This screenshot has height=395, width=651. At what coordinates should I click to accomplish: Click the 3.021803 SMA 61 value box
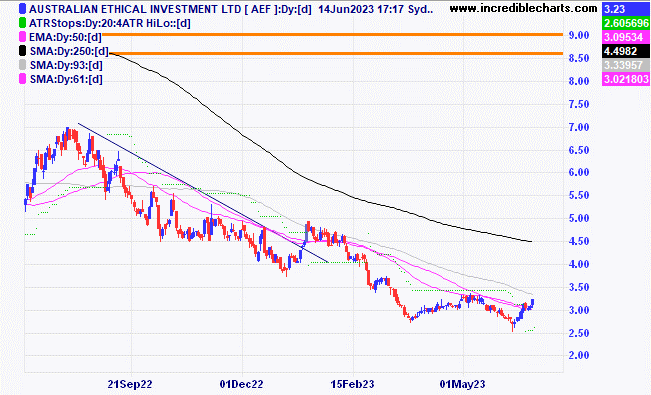click(626, 79)
